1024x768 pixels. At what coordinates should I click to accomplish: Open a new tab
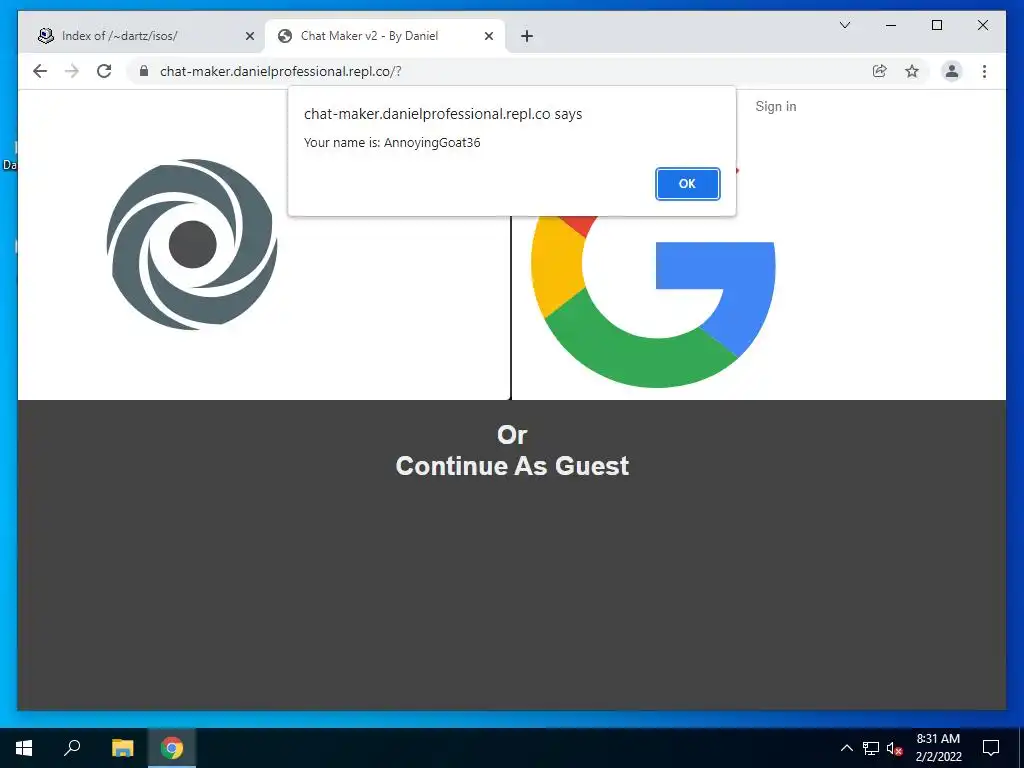pos(527,37)
